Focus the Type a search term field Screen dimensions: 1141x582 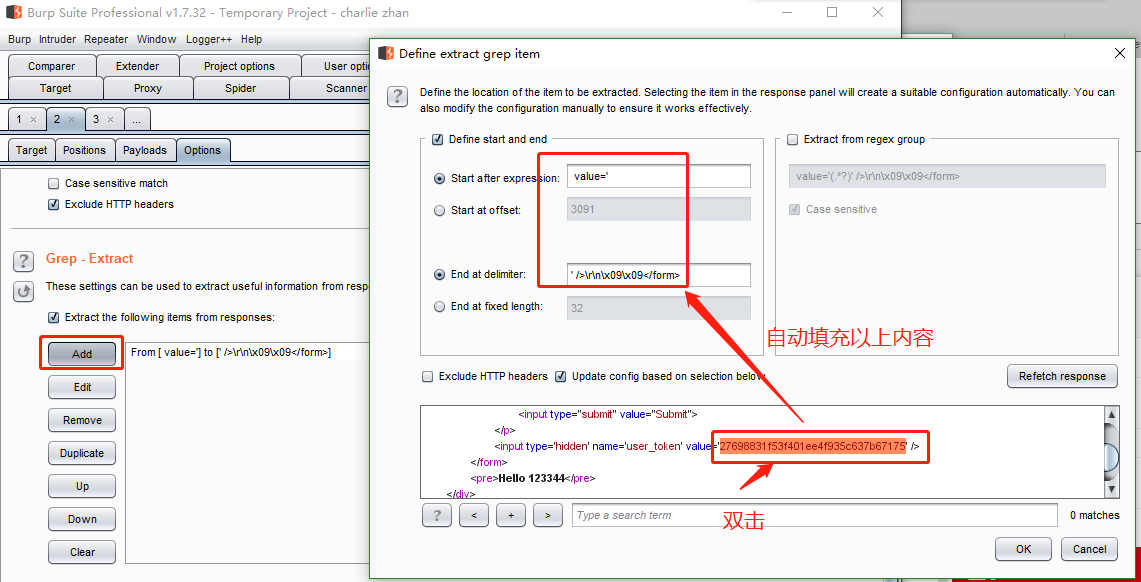814,515
